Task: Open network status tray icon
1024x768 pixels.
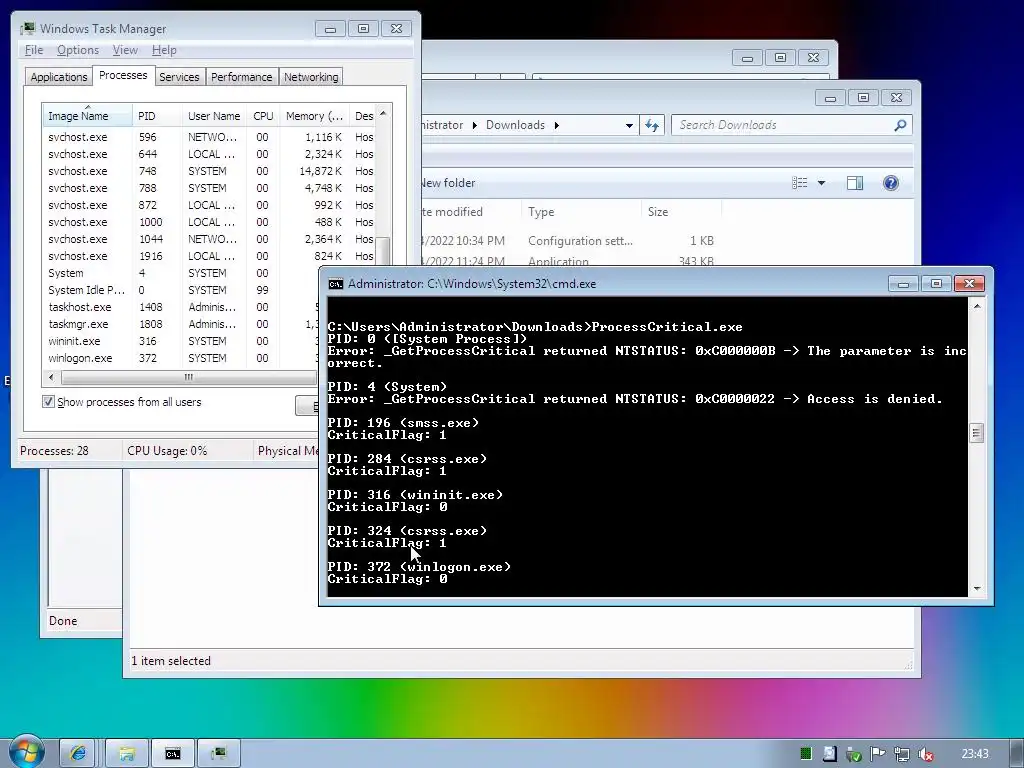Action: click(x=901, y=754)
